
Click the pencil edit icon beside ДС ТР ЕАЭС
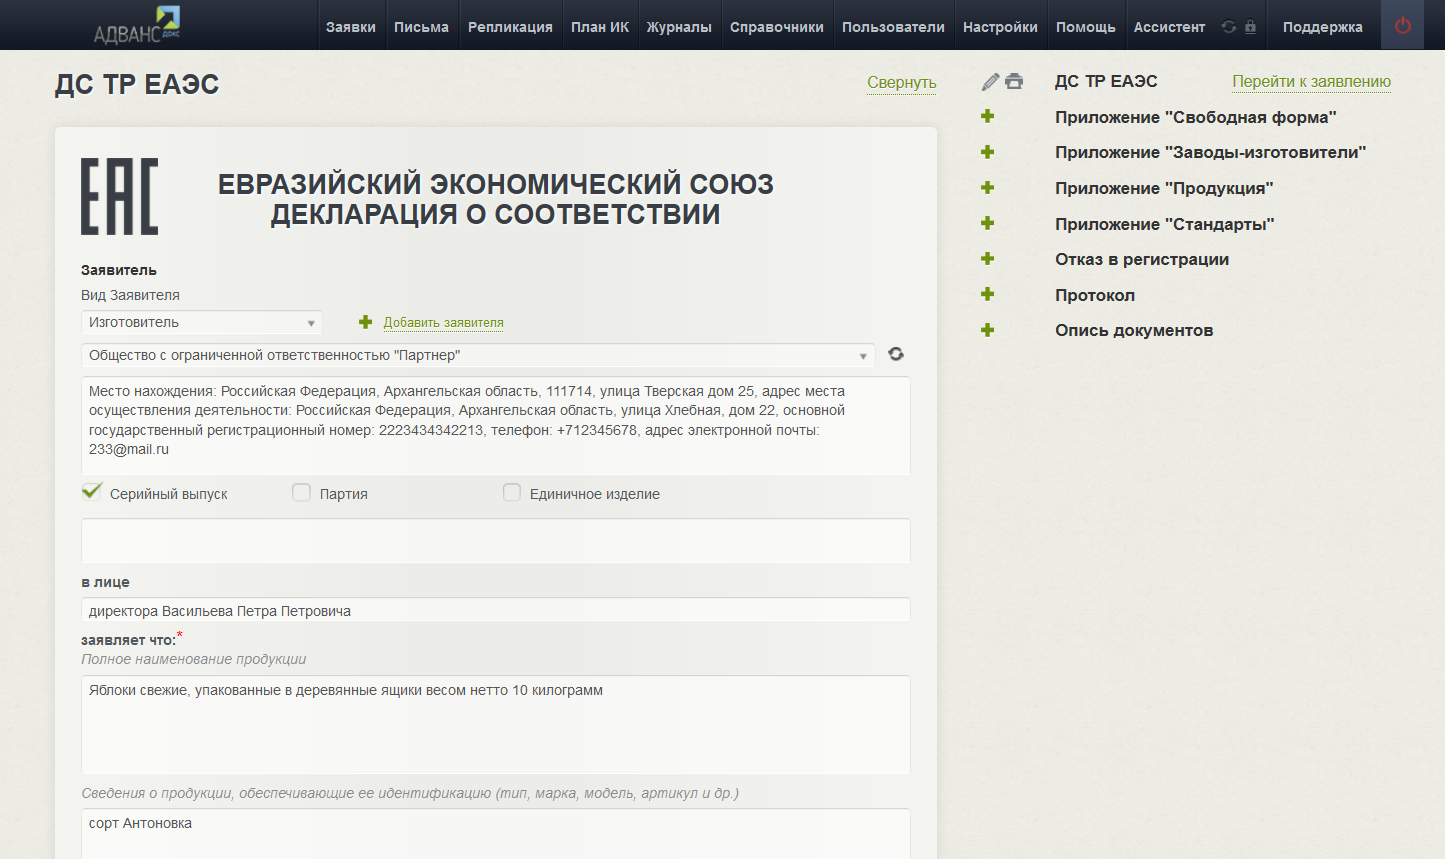click(x=990, y=82)
